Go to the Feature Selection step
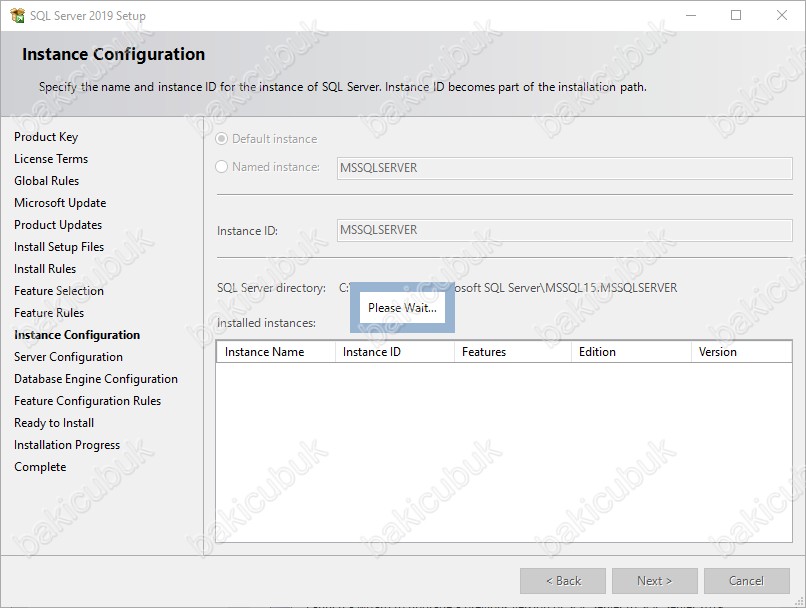Image resolution: width=806 pixels, height=608 pixels. point(59,291)
